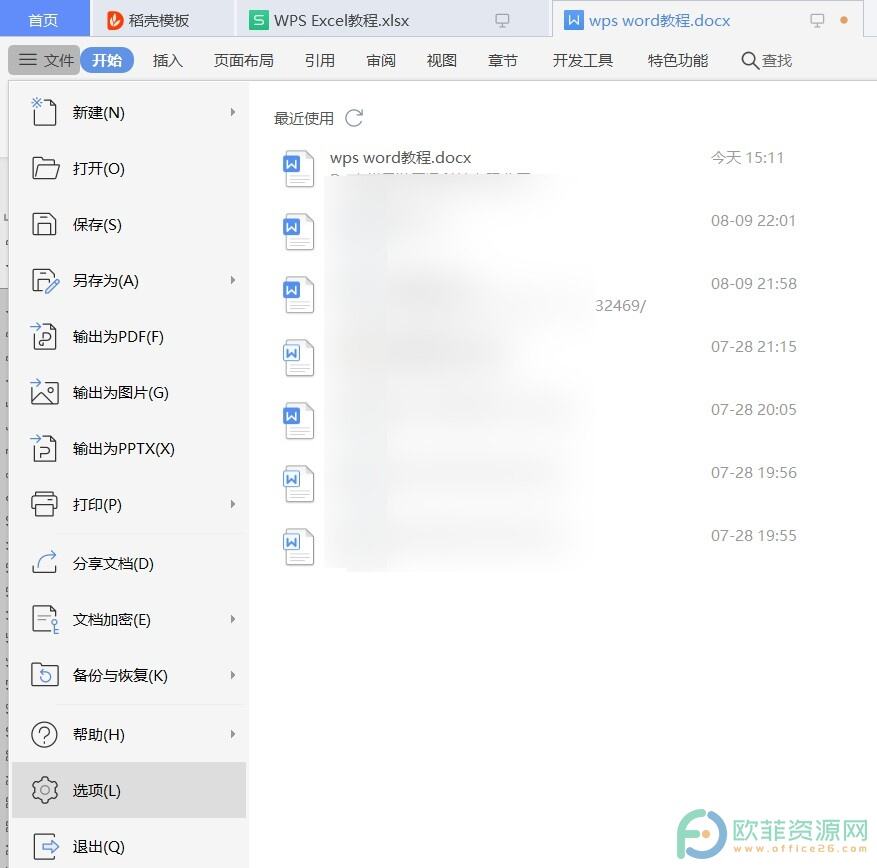Save the document using 保存(S)
877x868 pixels.
97,224
